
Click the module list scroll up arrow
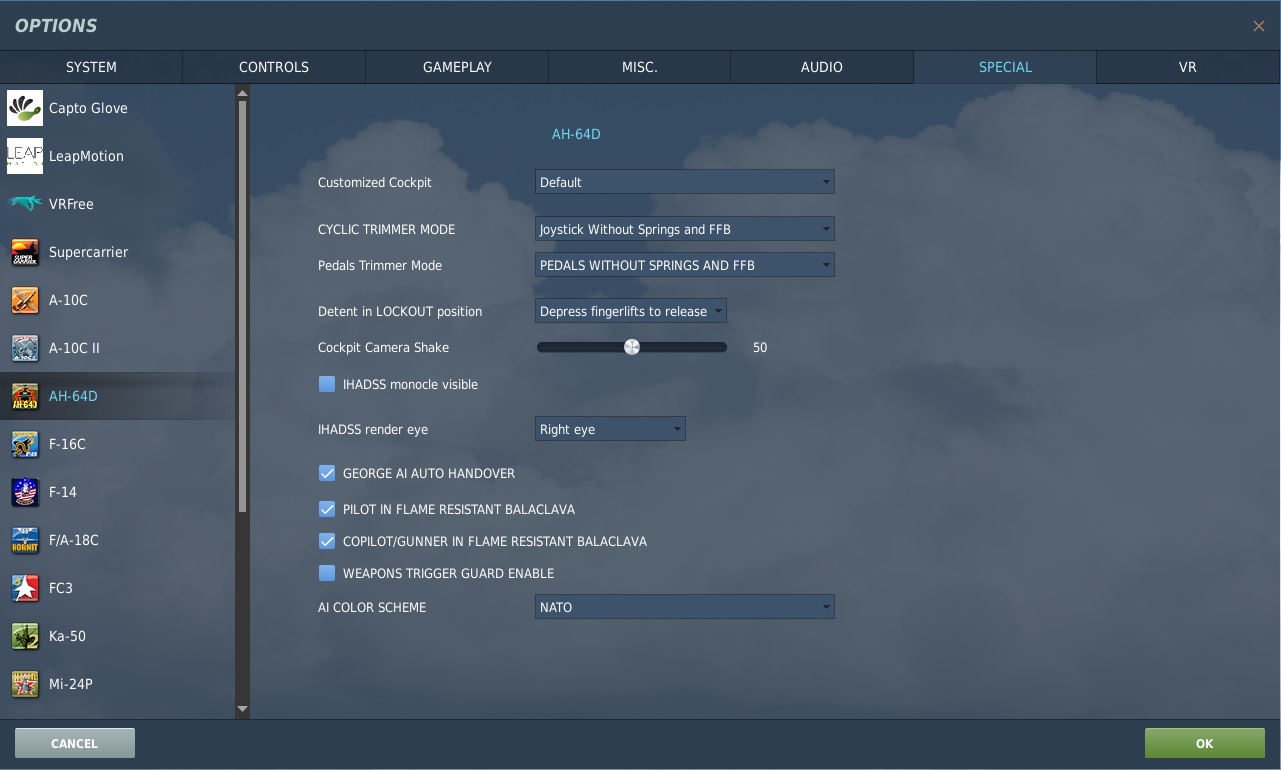pos(242,93)
